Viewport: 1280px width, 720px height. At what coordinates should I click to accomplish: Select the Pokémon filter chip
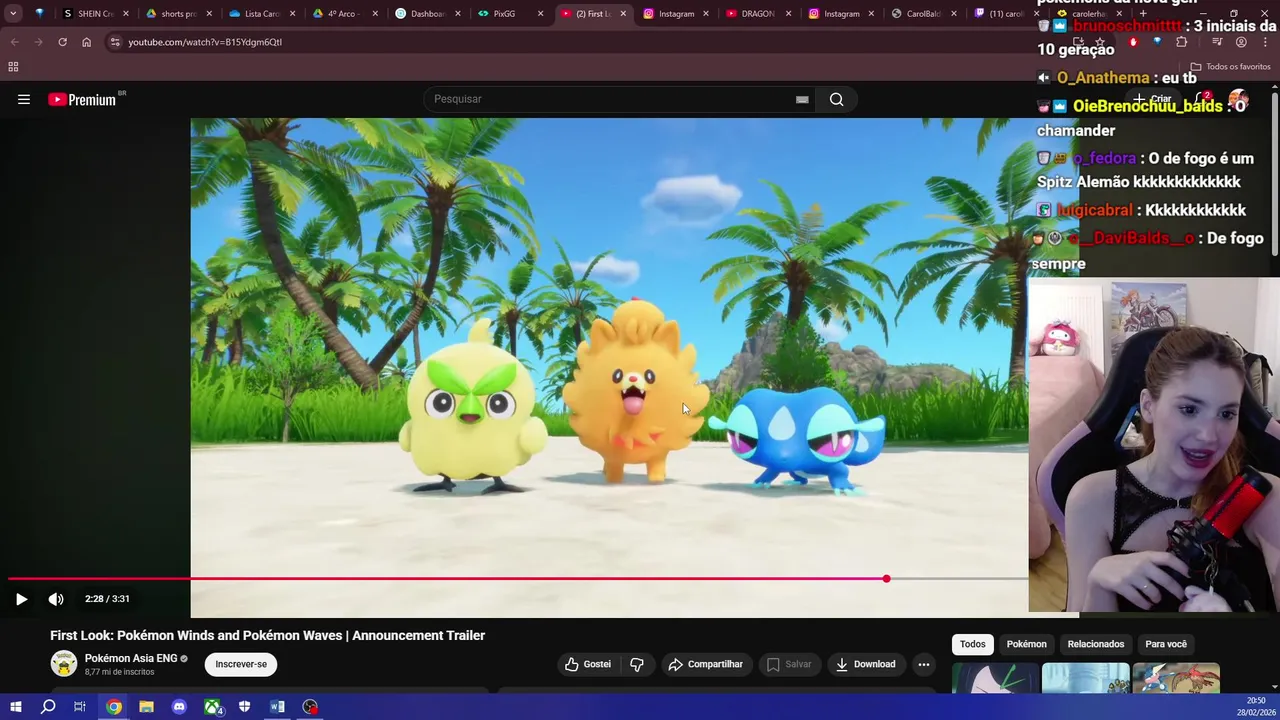(x=1027, y=644)
